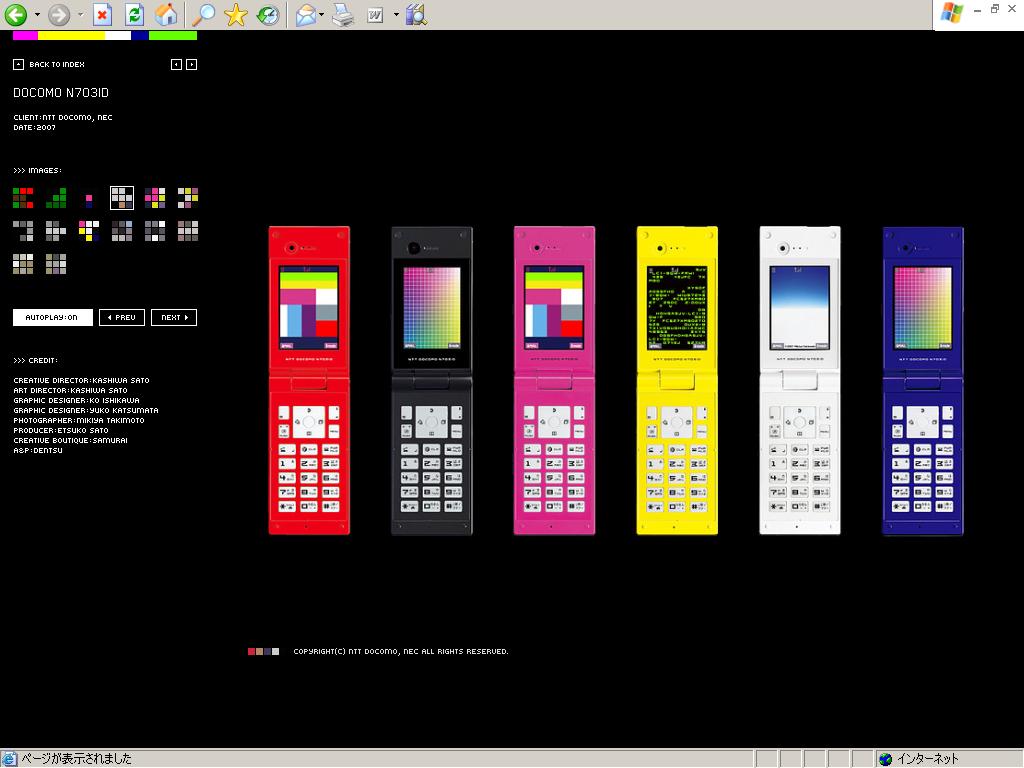Click the footer color squares logo
This screenshot has height=768, width=1024.
tap(263, 651)
